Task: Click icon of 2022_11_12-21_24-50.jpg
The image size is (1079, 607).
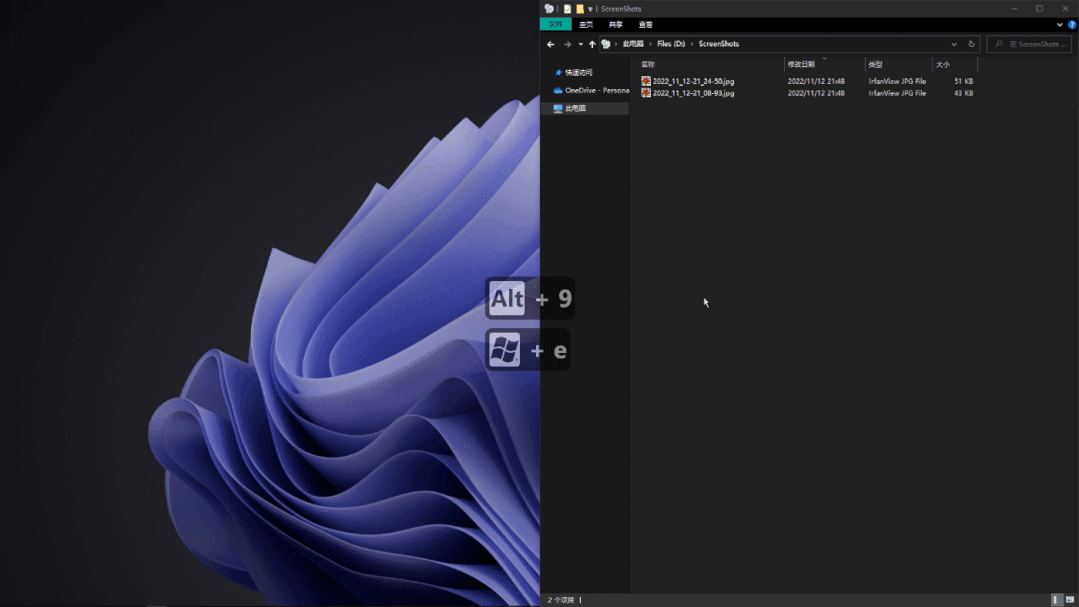Action: coord(645,81)
